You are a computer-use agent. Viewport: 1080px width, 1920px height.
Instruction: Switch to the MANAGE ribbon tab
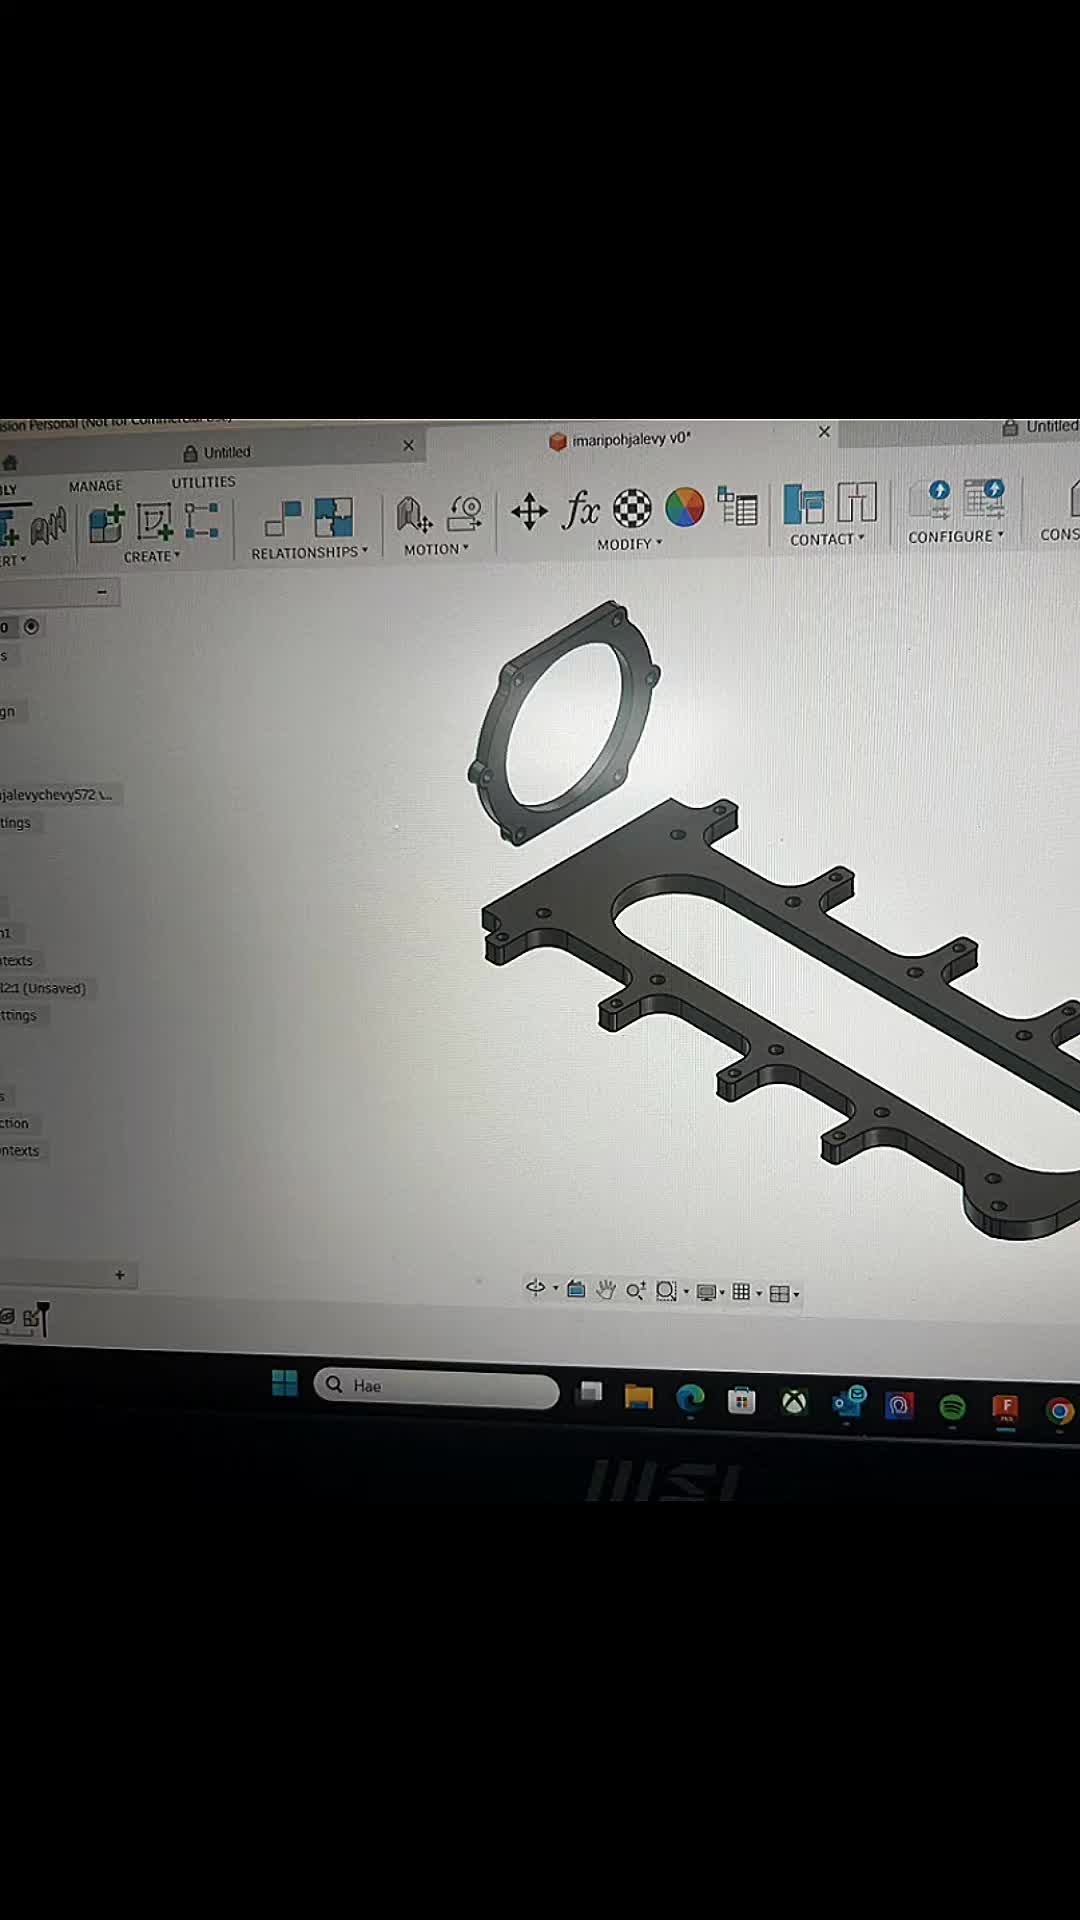click(x=96, y=486)
